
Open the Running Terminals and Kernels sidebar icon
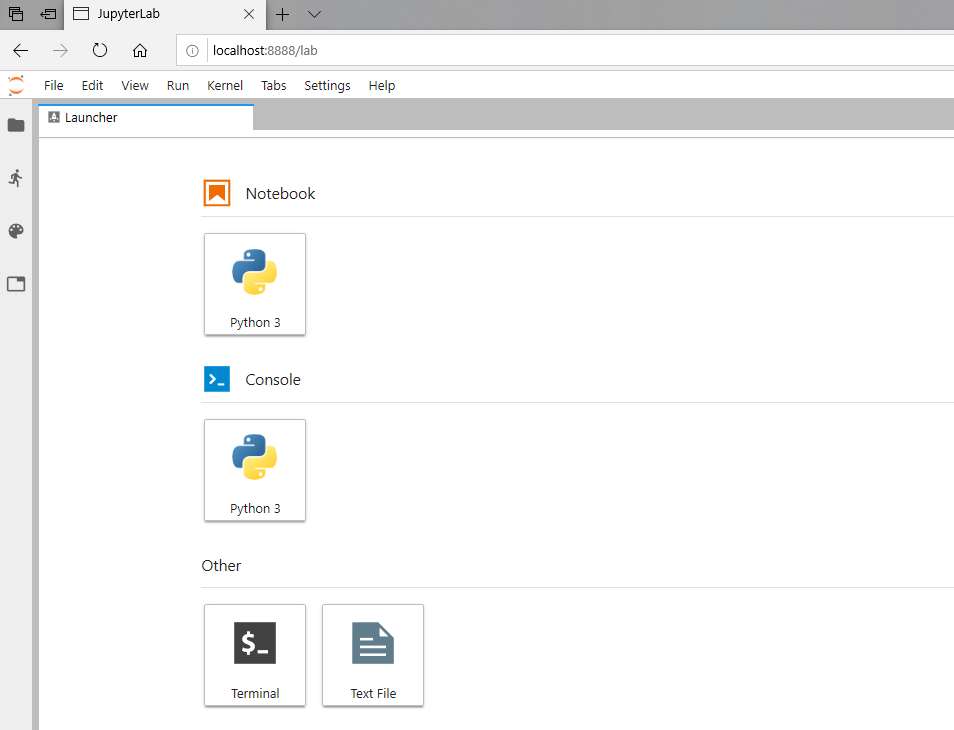click(16, 178)
